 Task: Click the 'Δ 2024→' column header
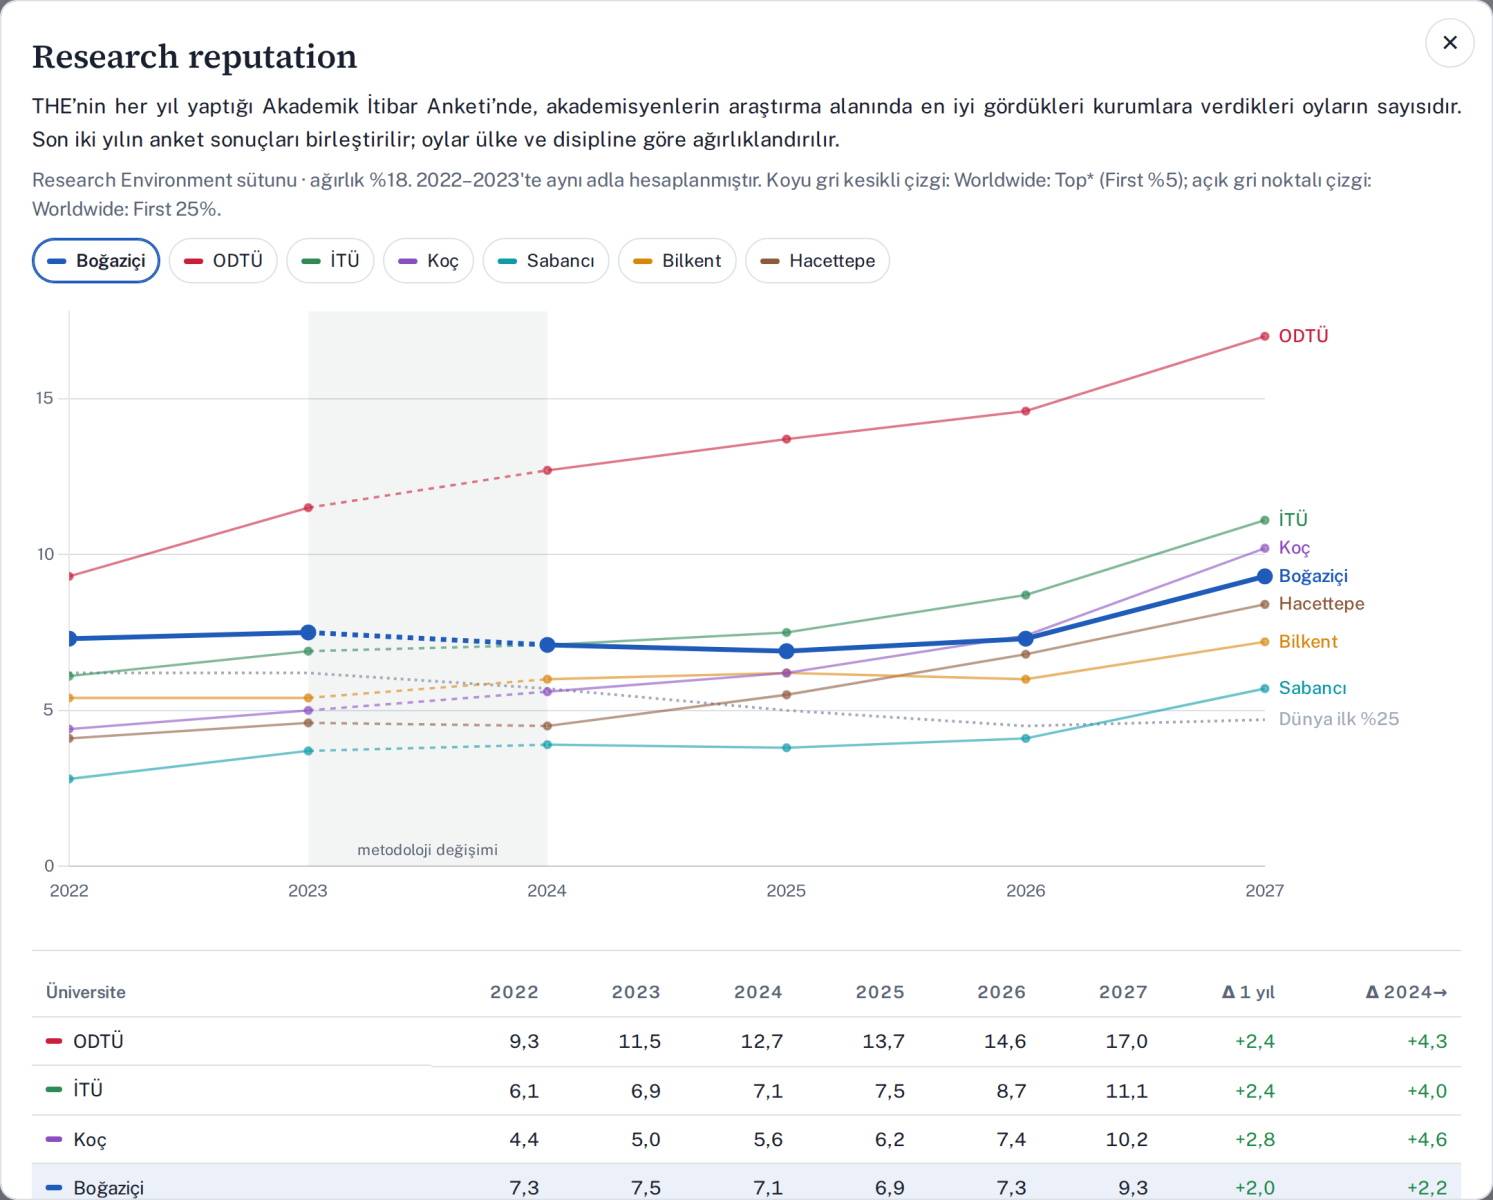pyautogui.click(x=1406, y=992)
